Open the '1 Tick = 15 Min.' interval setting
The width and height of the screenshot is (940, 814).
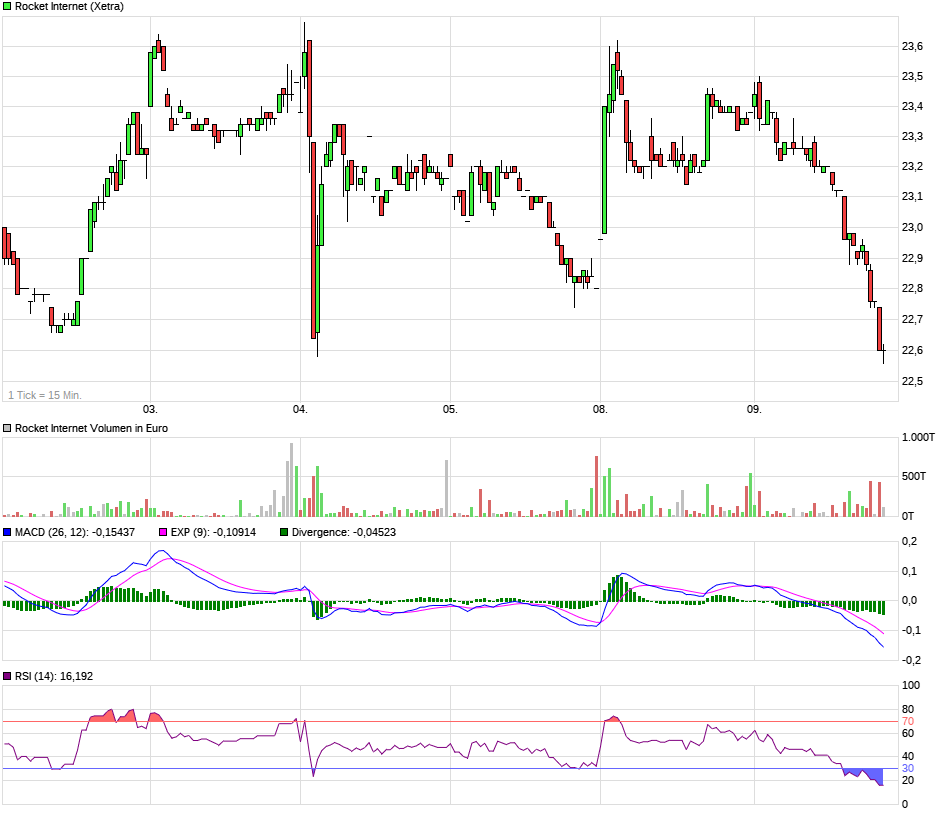(x=47, y=394)
